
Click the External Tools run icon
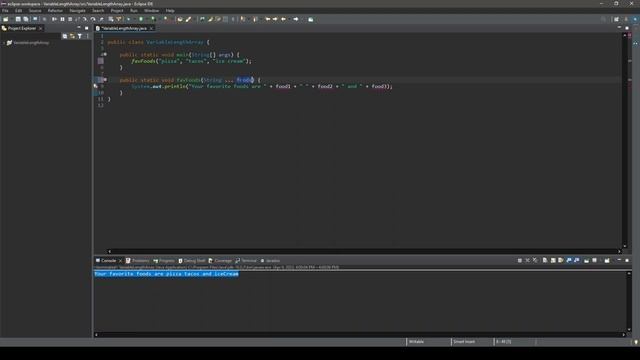tap(166, 19)
